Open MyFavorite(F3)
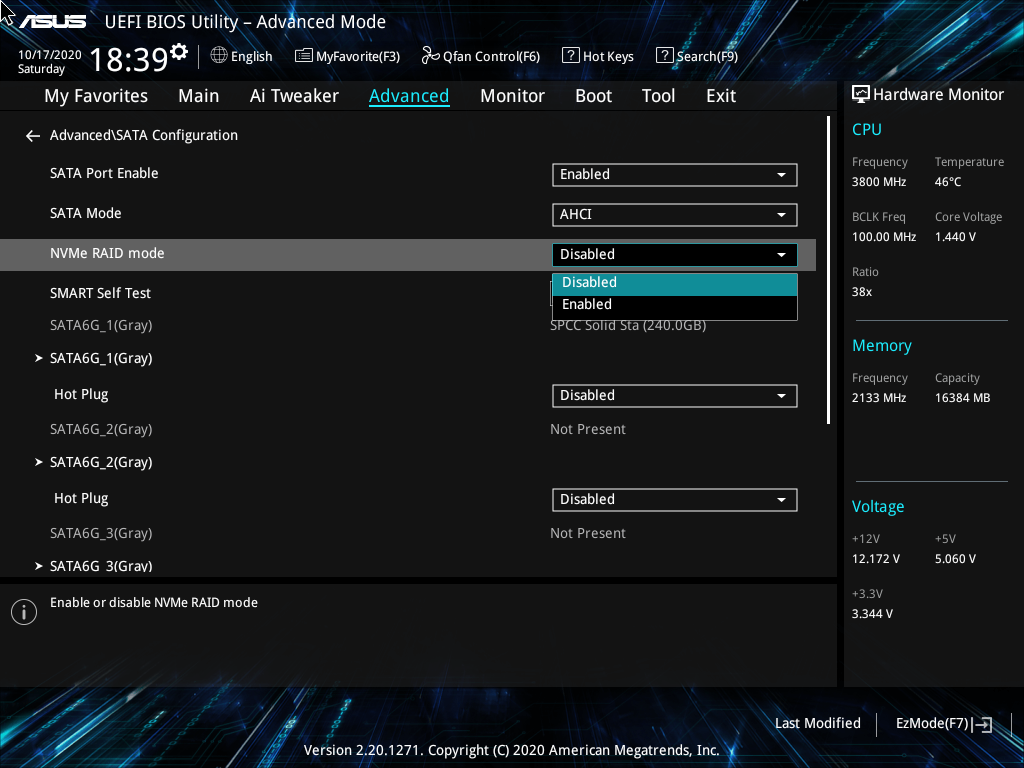 pos(347,56)
